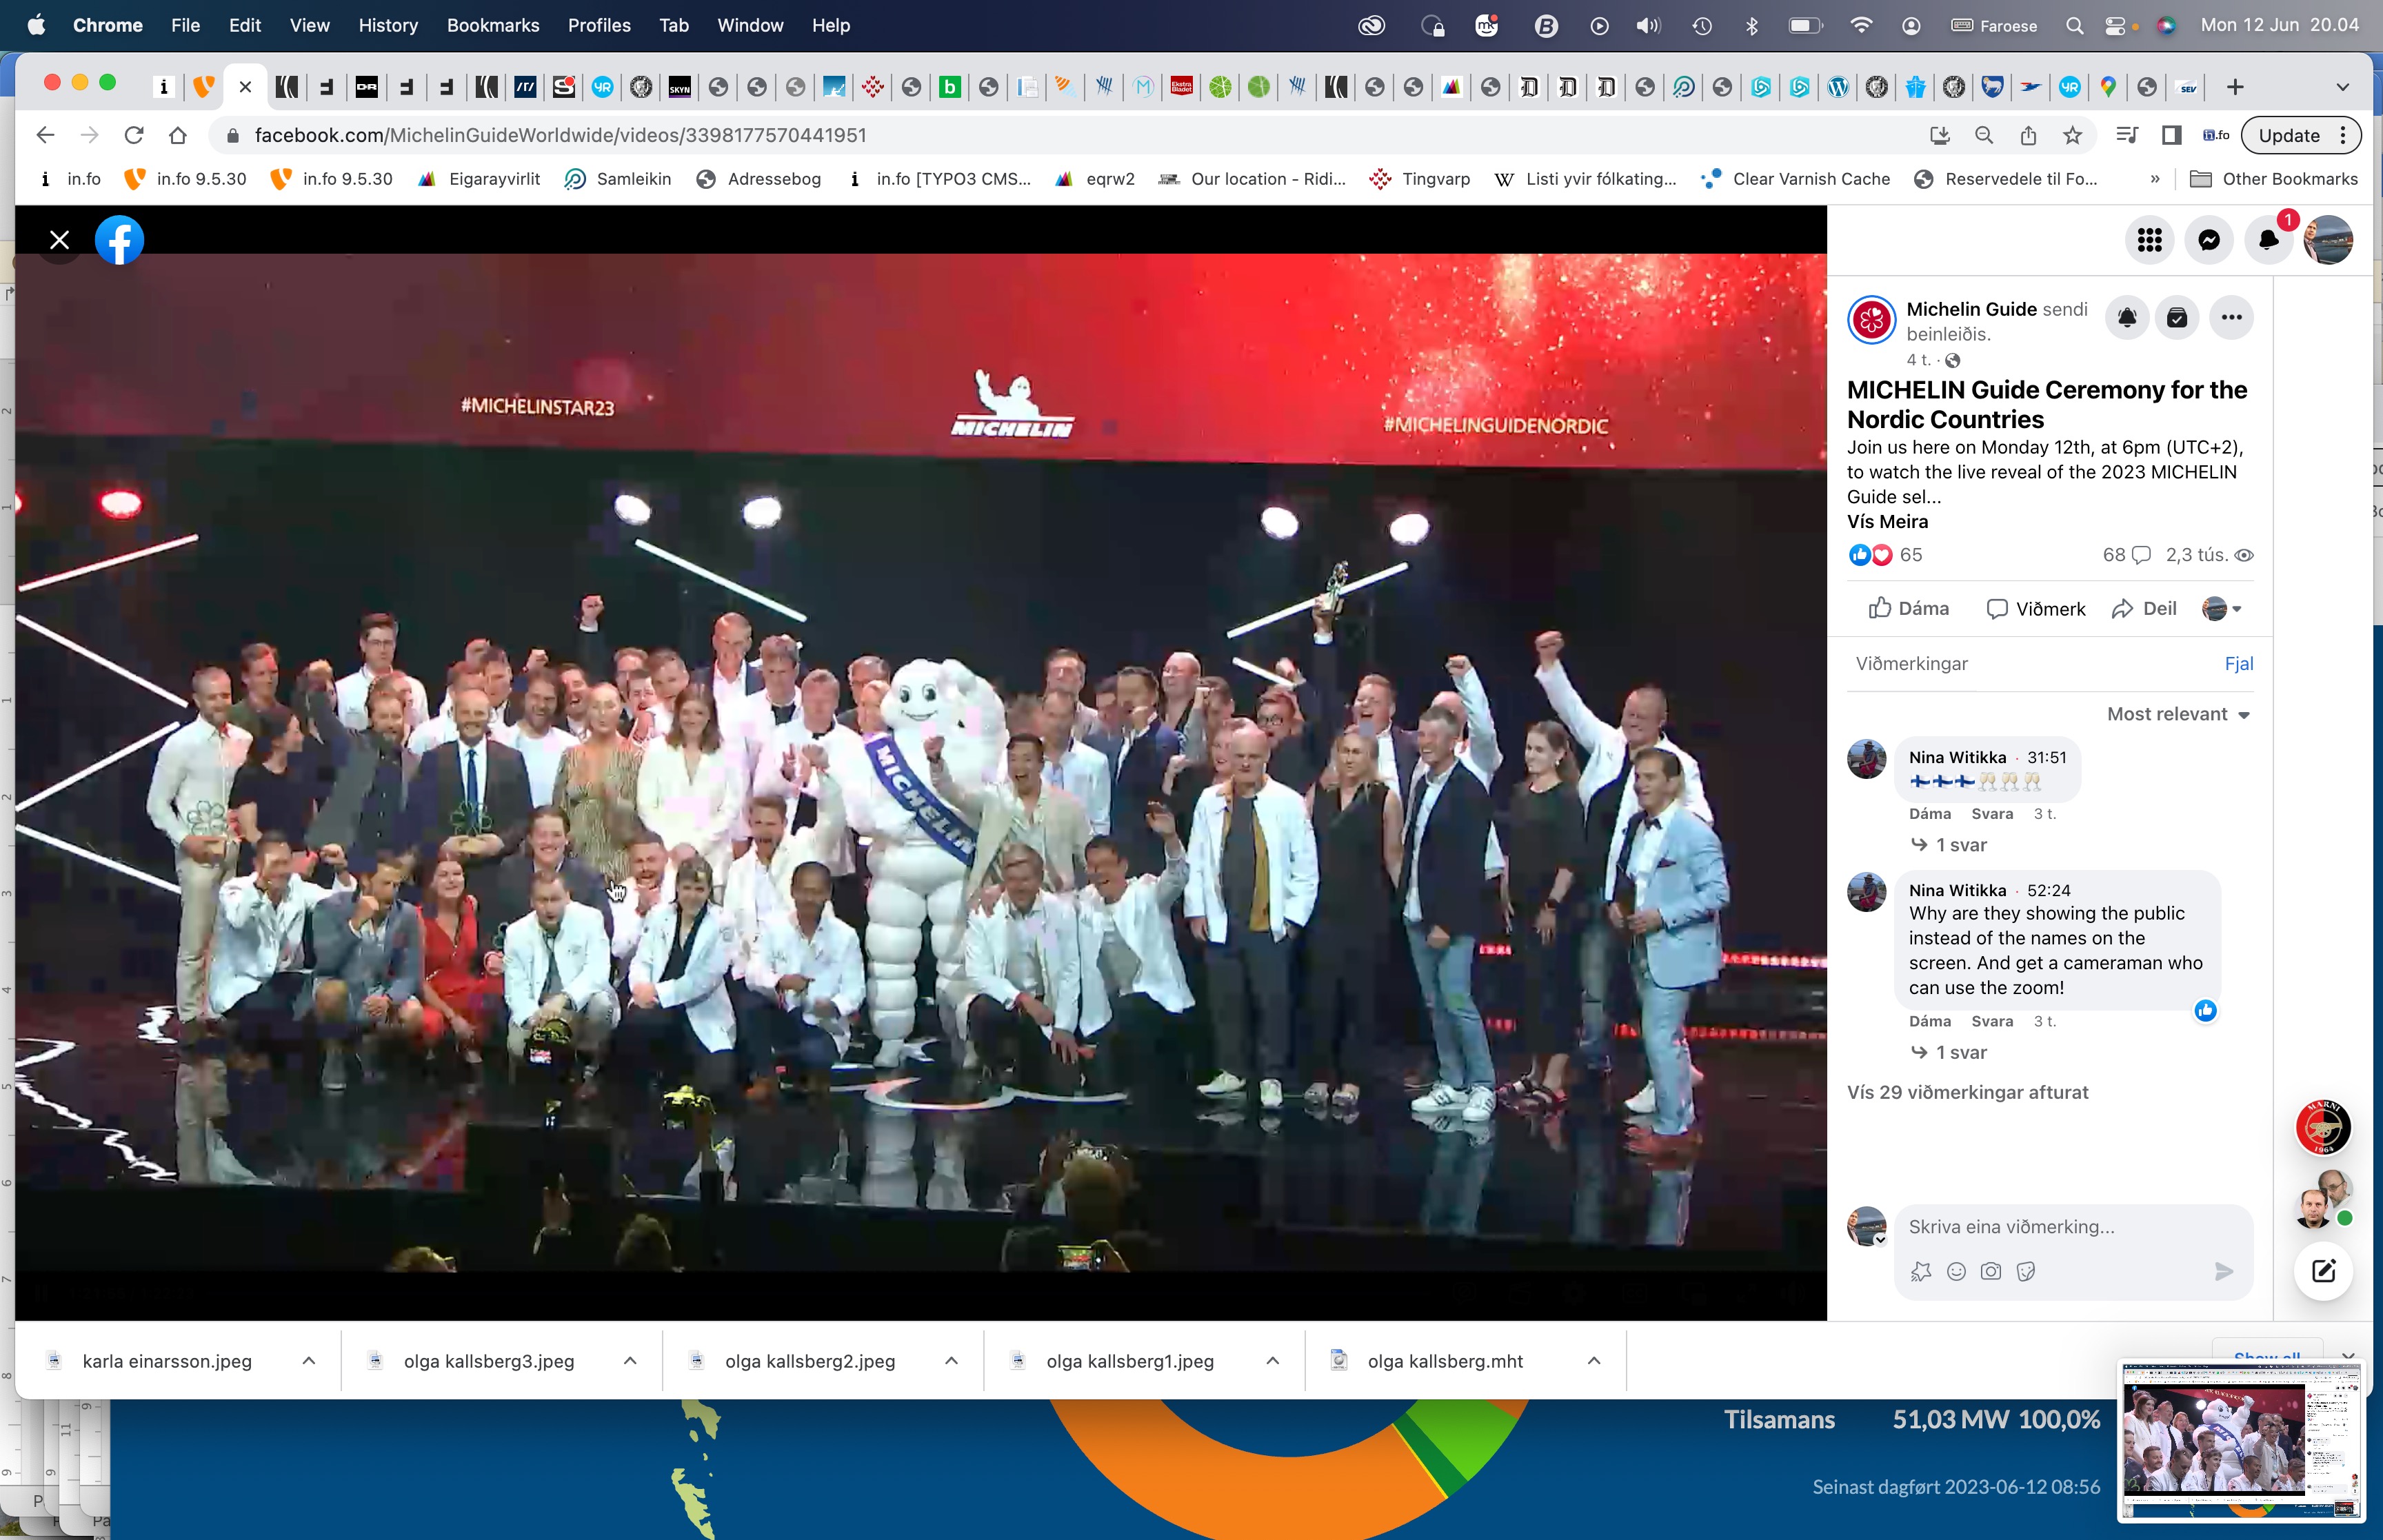Viewport: 2383px width, 1540px height.
Task: Open the emoji picker in comment box
Action: tap(1956, 1271)
